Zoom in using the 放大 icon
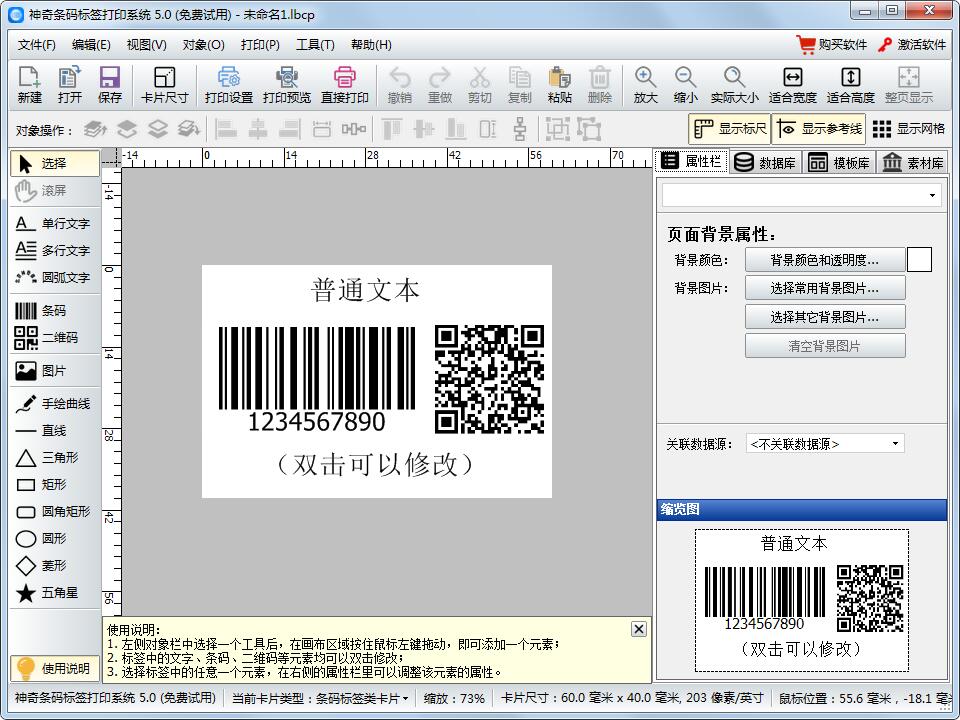 pyautogui.click(x=644, y=84)
